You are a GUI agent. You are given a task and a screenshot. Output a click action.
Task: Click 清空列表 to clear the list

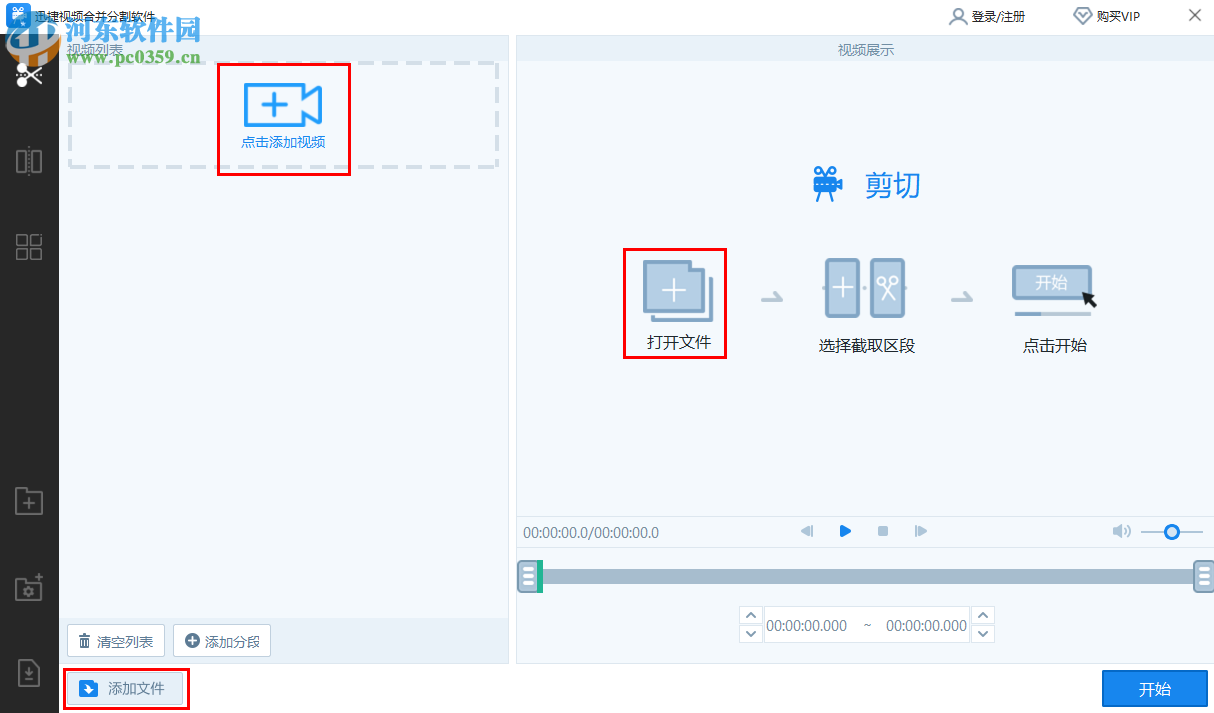click(116, 640)
